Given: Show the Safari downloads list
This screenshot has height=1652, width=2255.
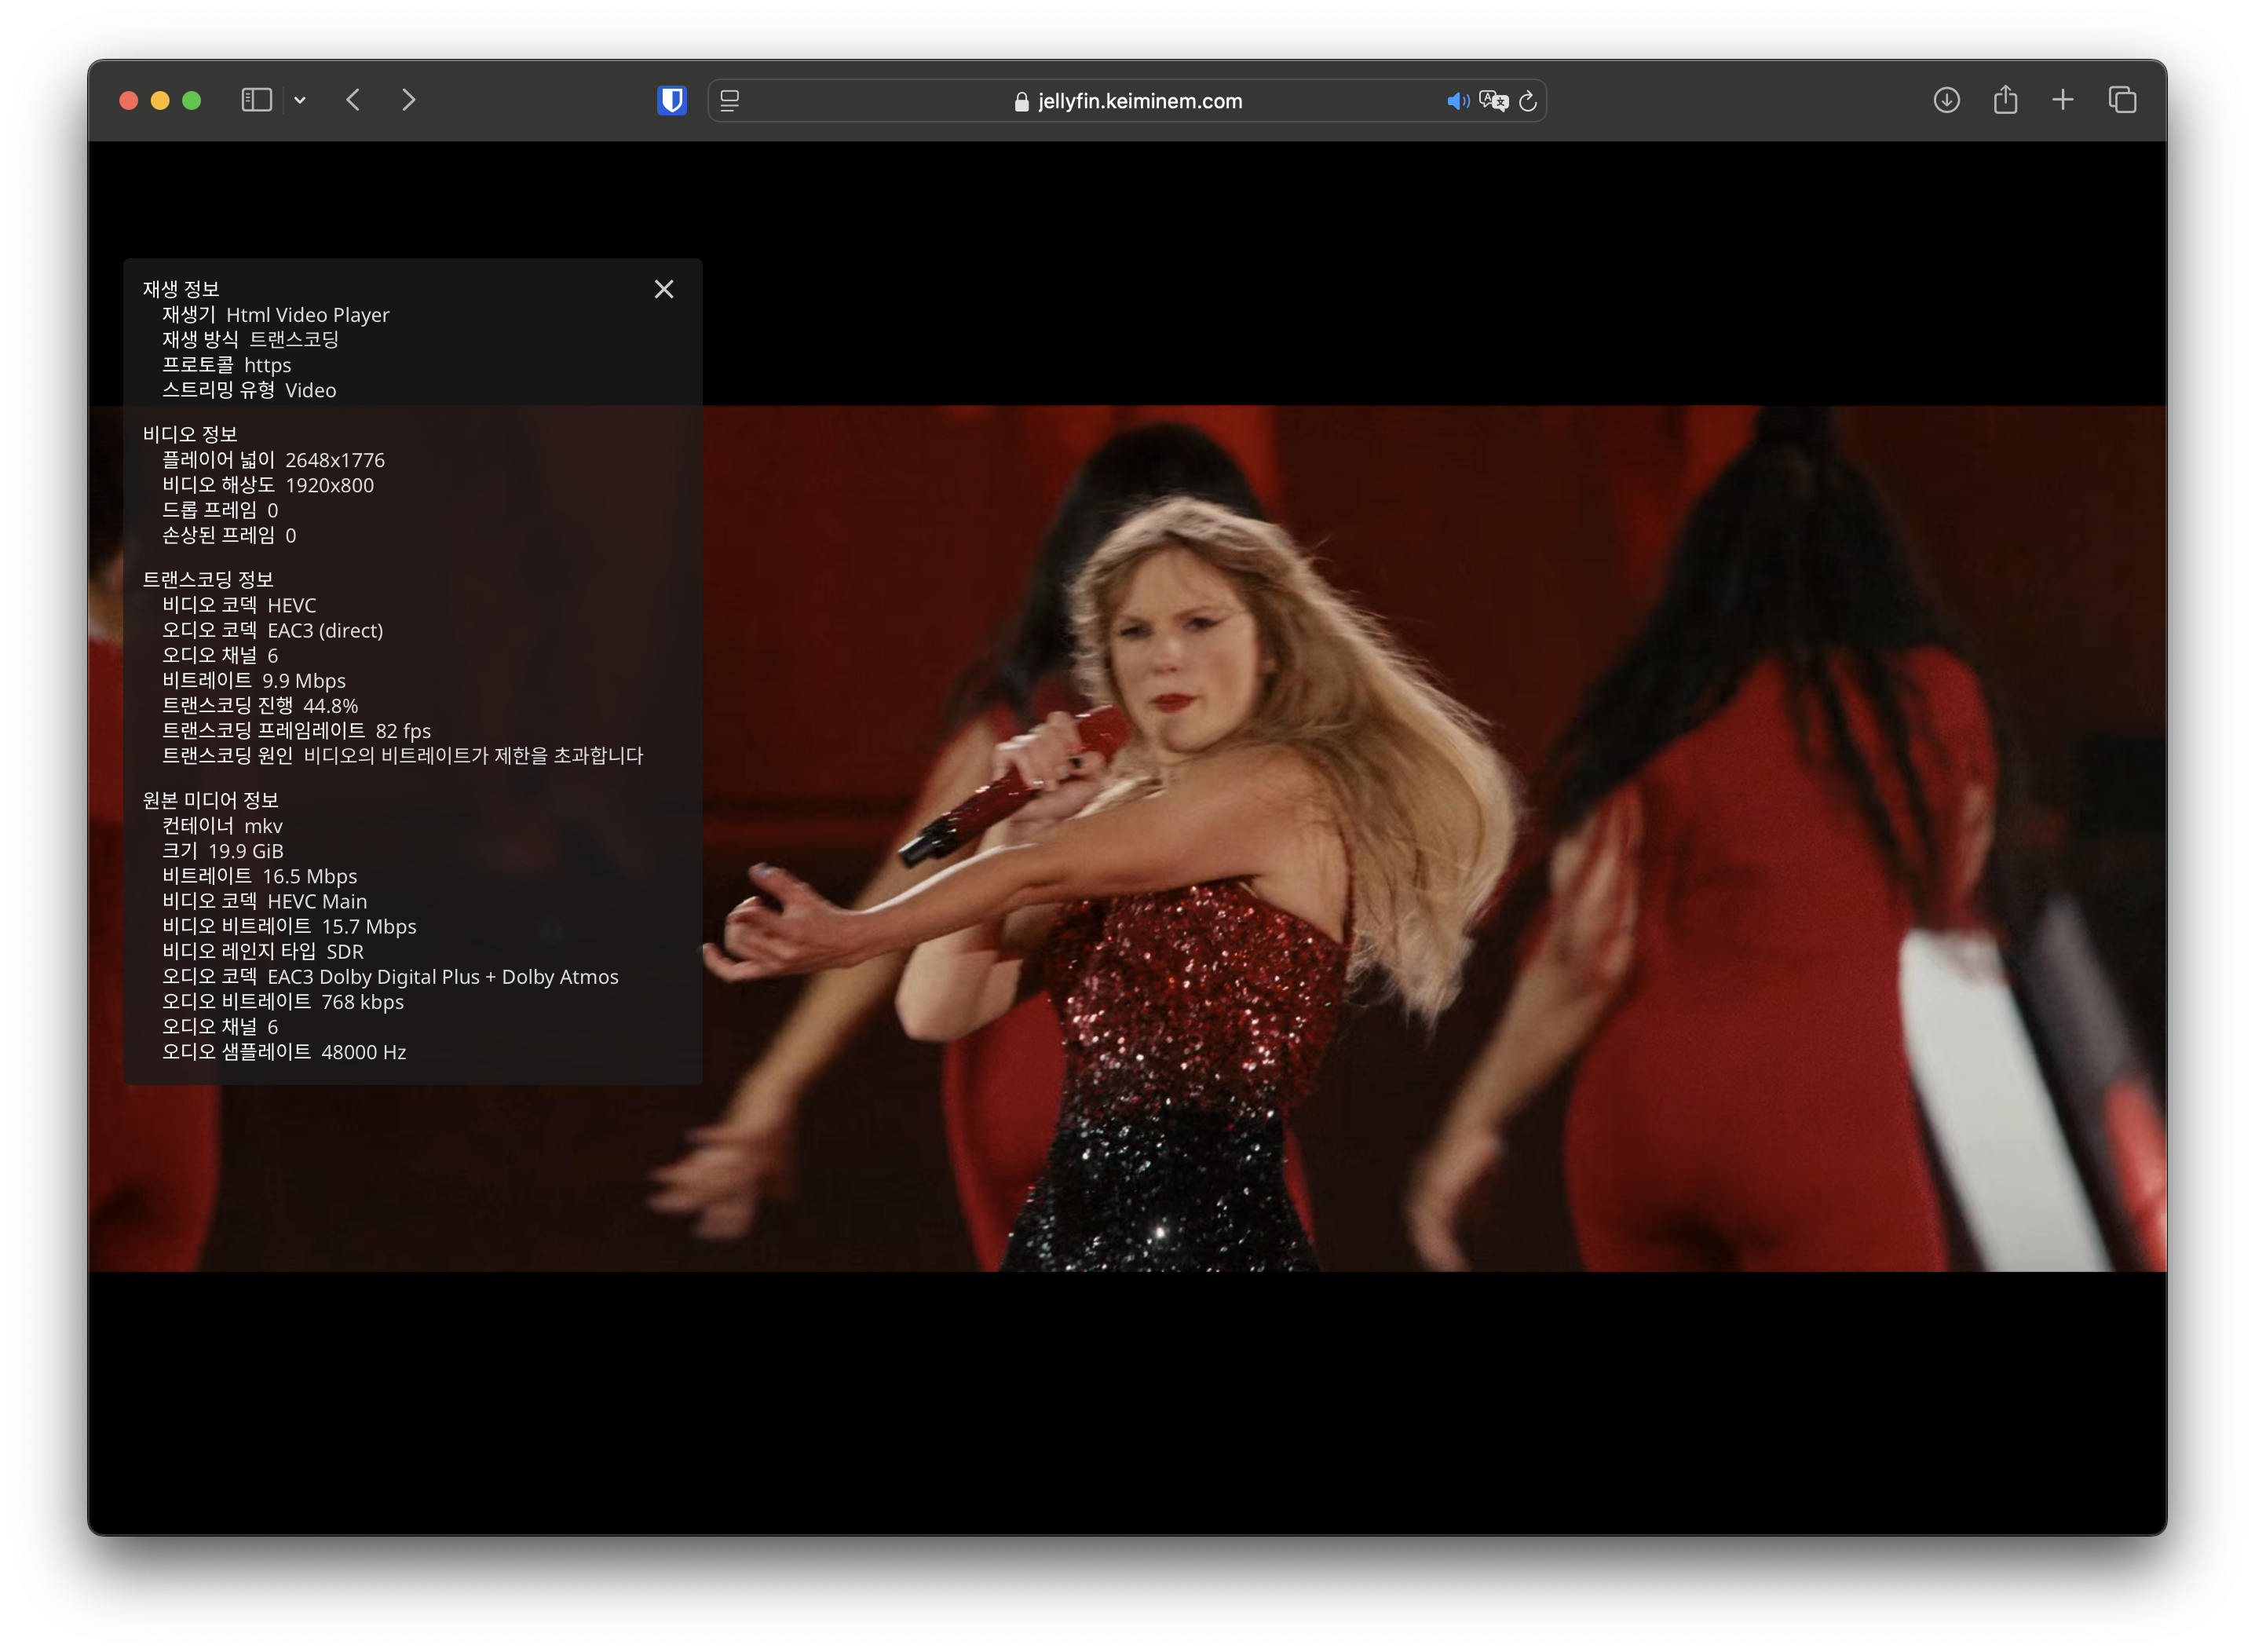Looking at the screenshot, I should [1946, 100].
